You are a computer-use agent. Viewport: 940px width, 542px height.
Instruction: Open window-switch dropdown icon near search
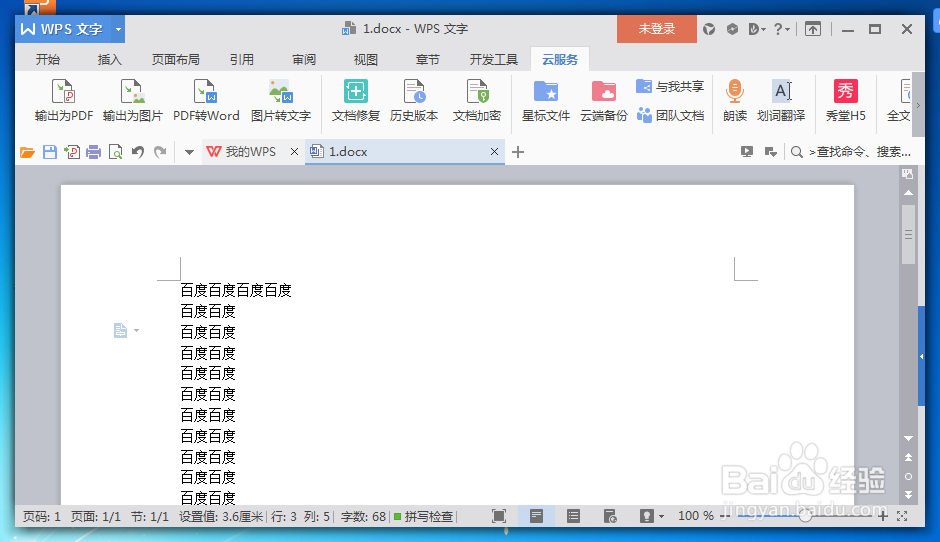pyautogui.click(x=771, y=152)
